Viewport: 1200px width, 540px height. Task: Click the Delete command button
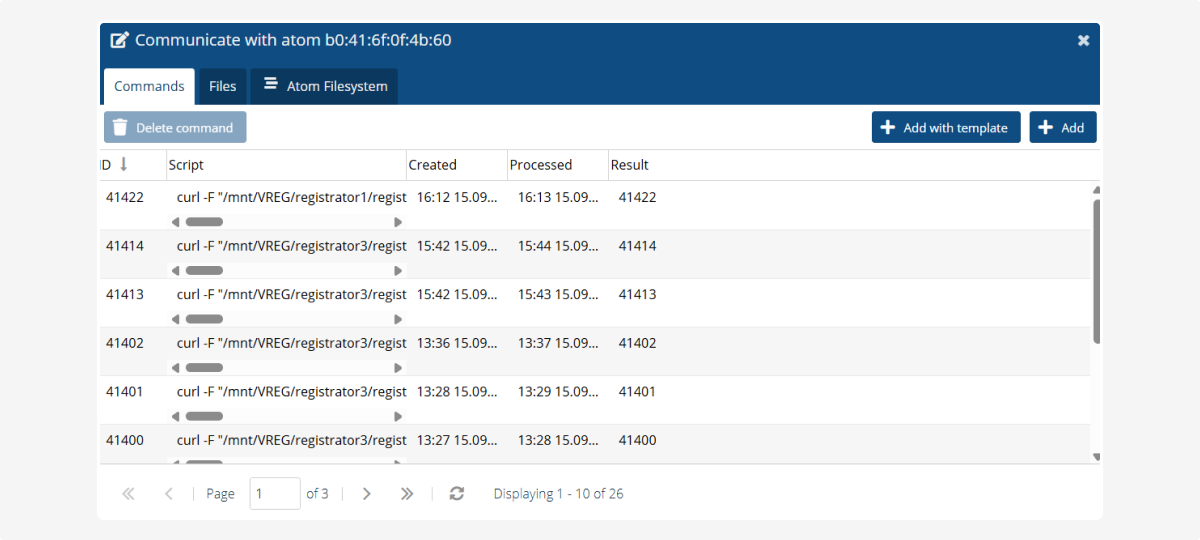point(175,128)
